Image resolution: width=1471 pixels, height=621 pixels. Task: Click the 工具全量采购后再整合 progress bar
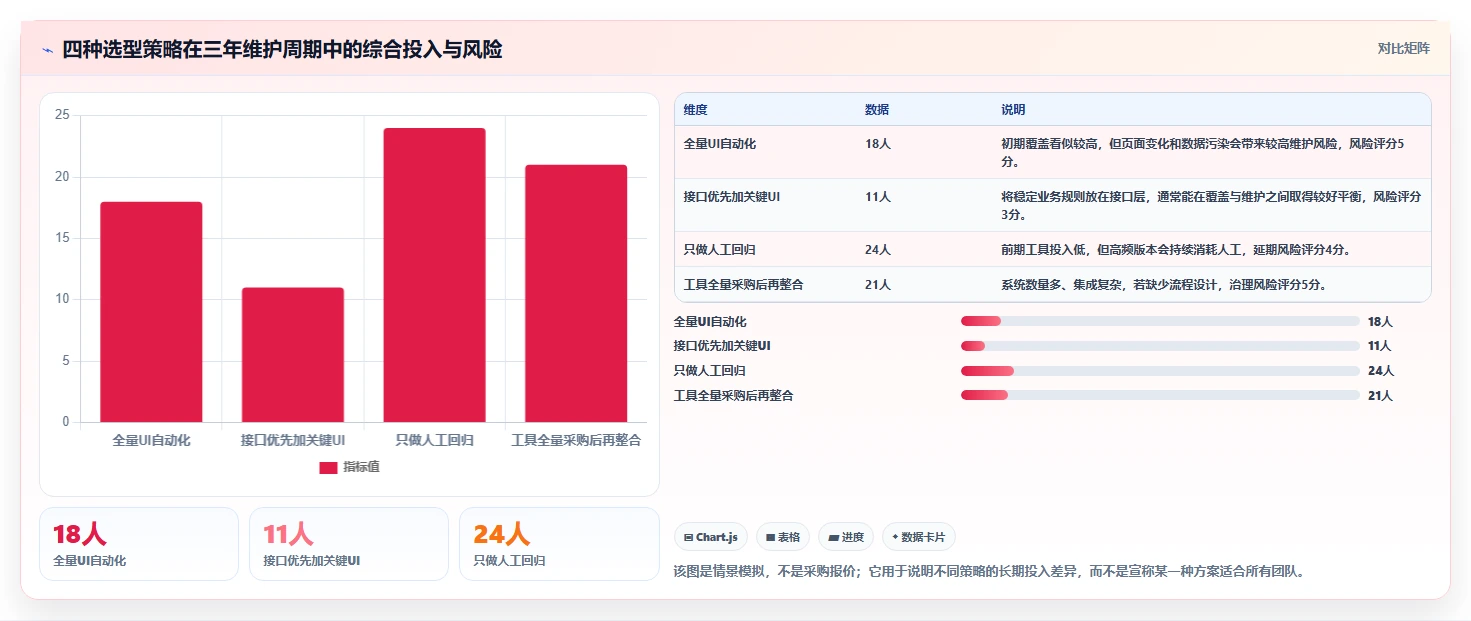click(x=1160, y=396)
